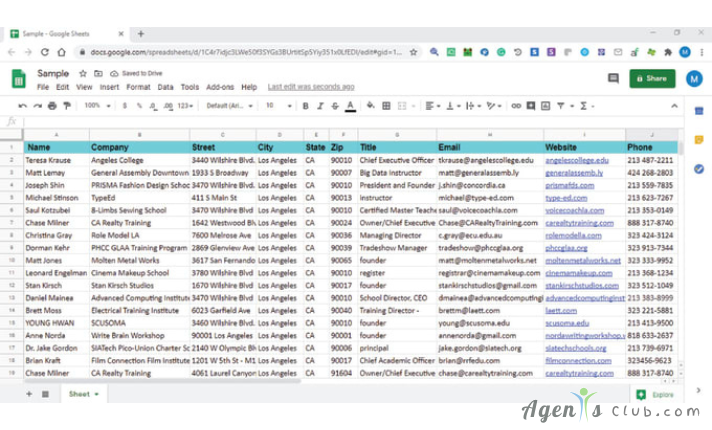Open the Edit menu
This screenshot has height=430, width=712.
click(62, 87)
